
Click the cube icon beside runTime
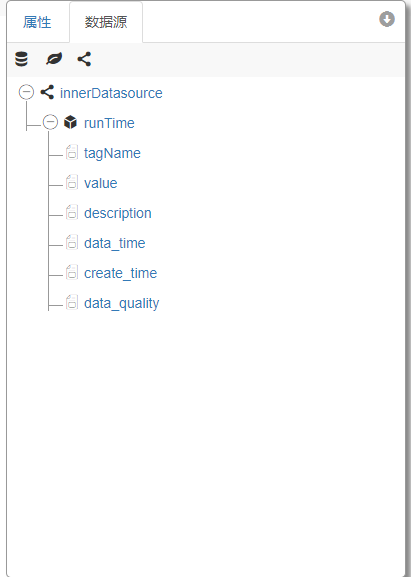(70, 122)
